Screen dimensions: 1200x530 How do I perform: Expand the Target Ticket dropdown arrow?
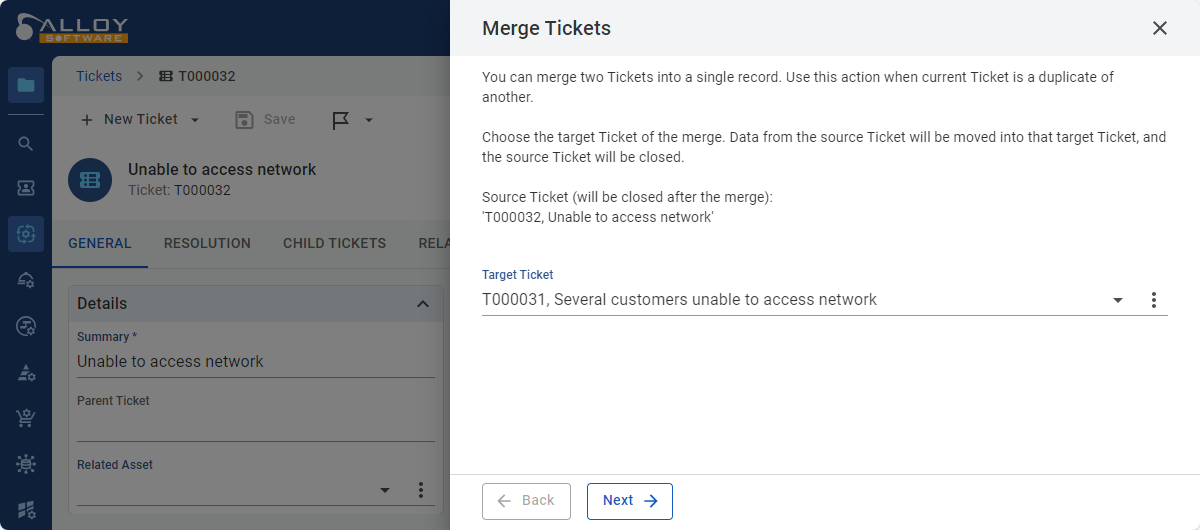(1118, 300)
